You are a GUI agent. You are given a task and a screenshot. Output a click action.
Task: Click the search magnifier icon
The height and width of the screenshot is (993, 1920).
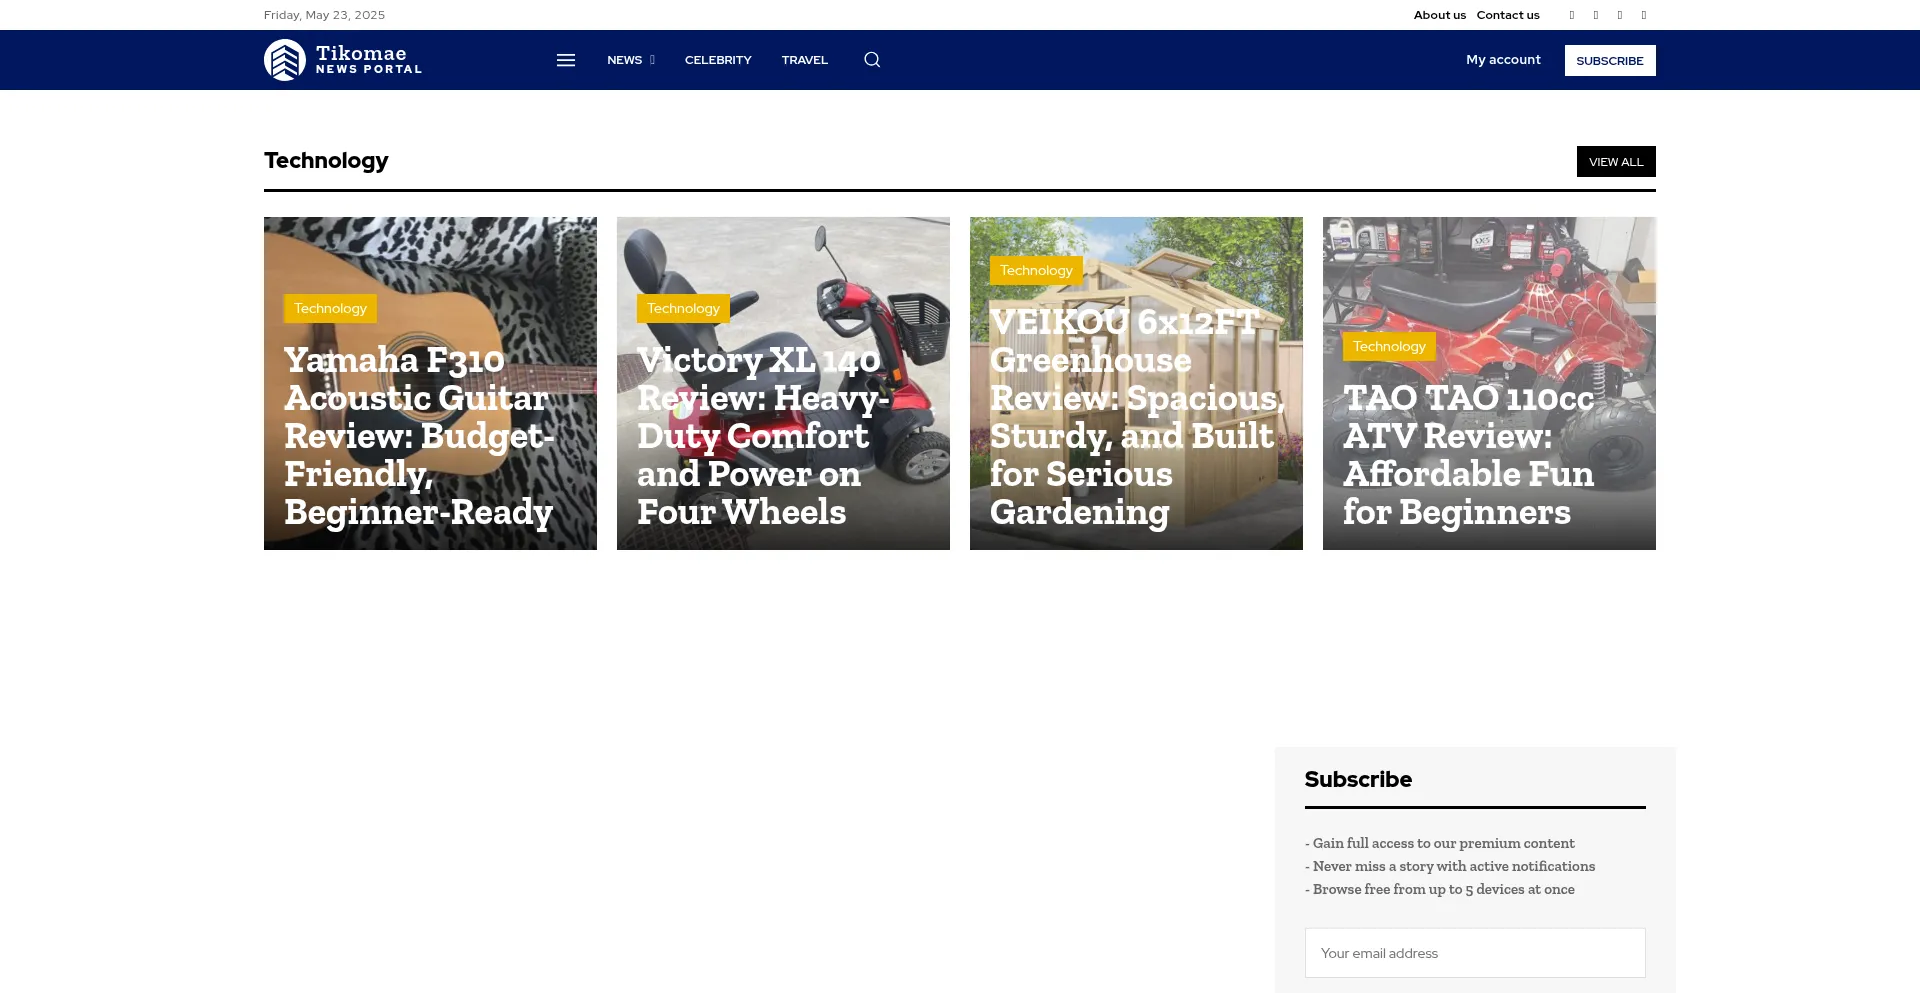click(872, 60)
